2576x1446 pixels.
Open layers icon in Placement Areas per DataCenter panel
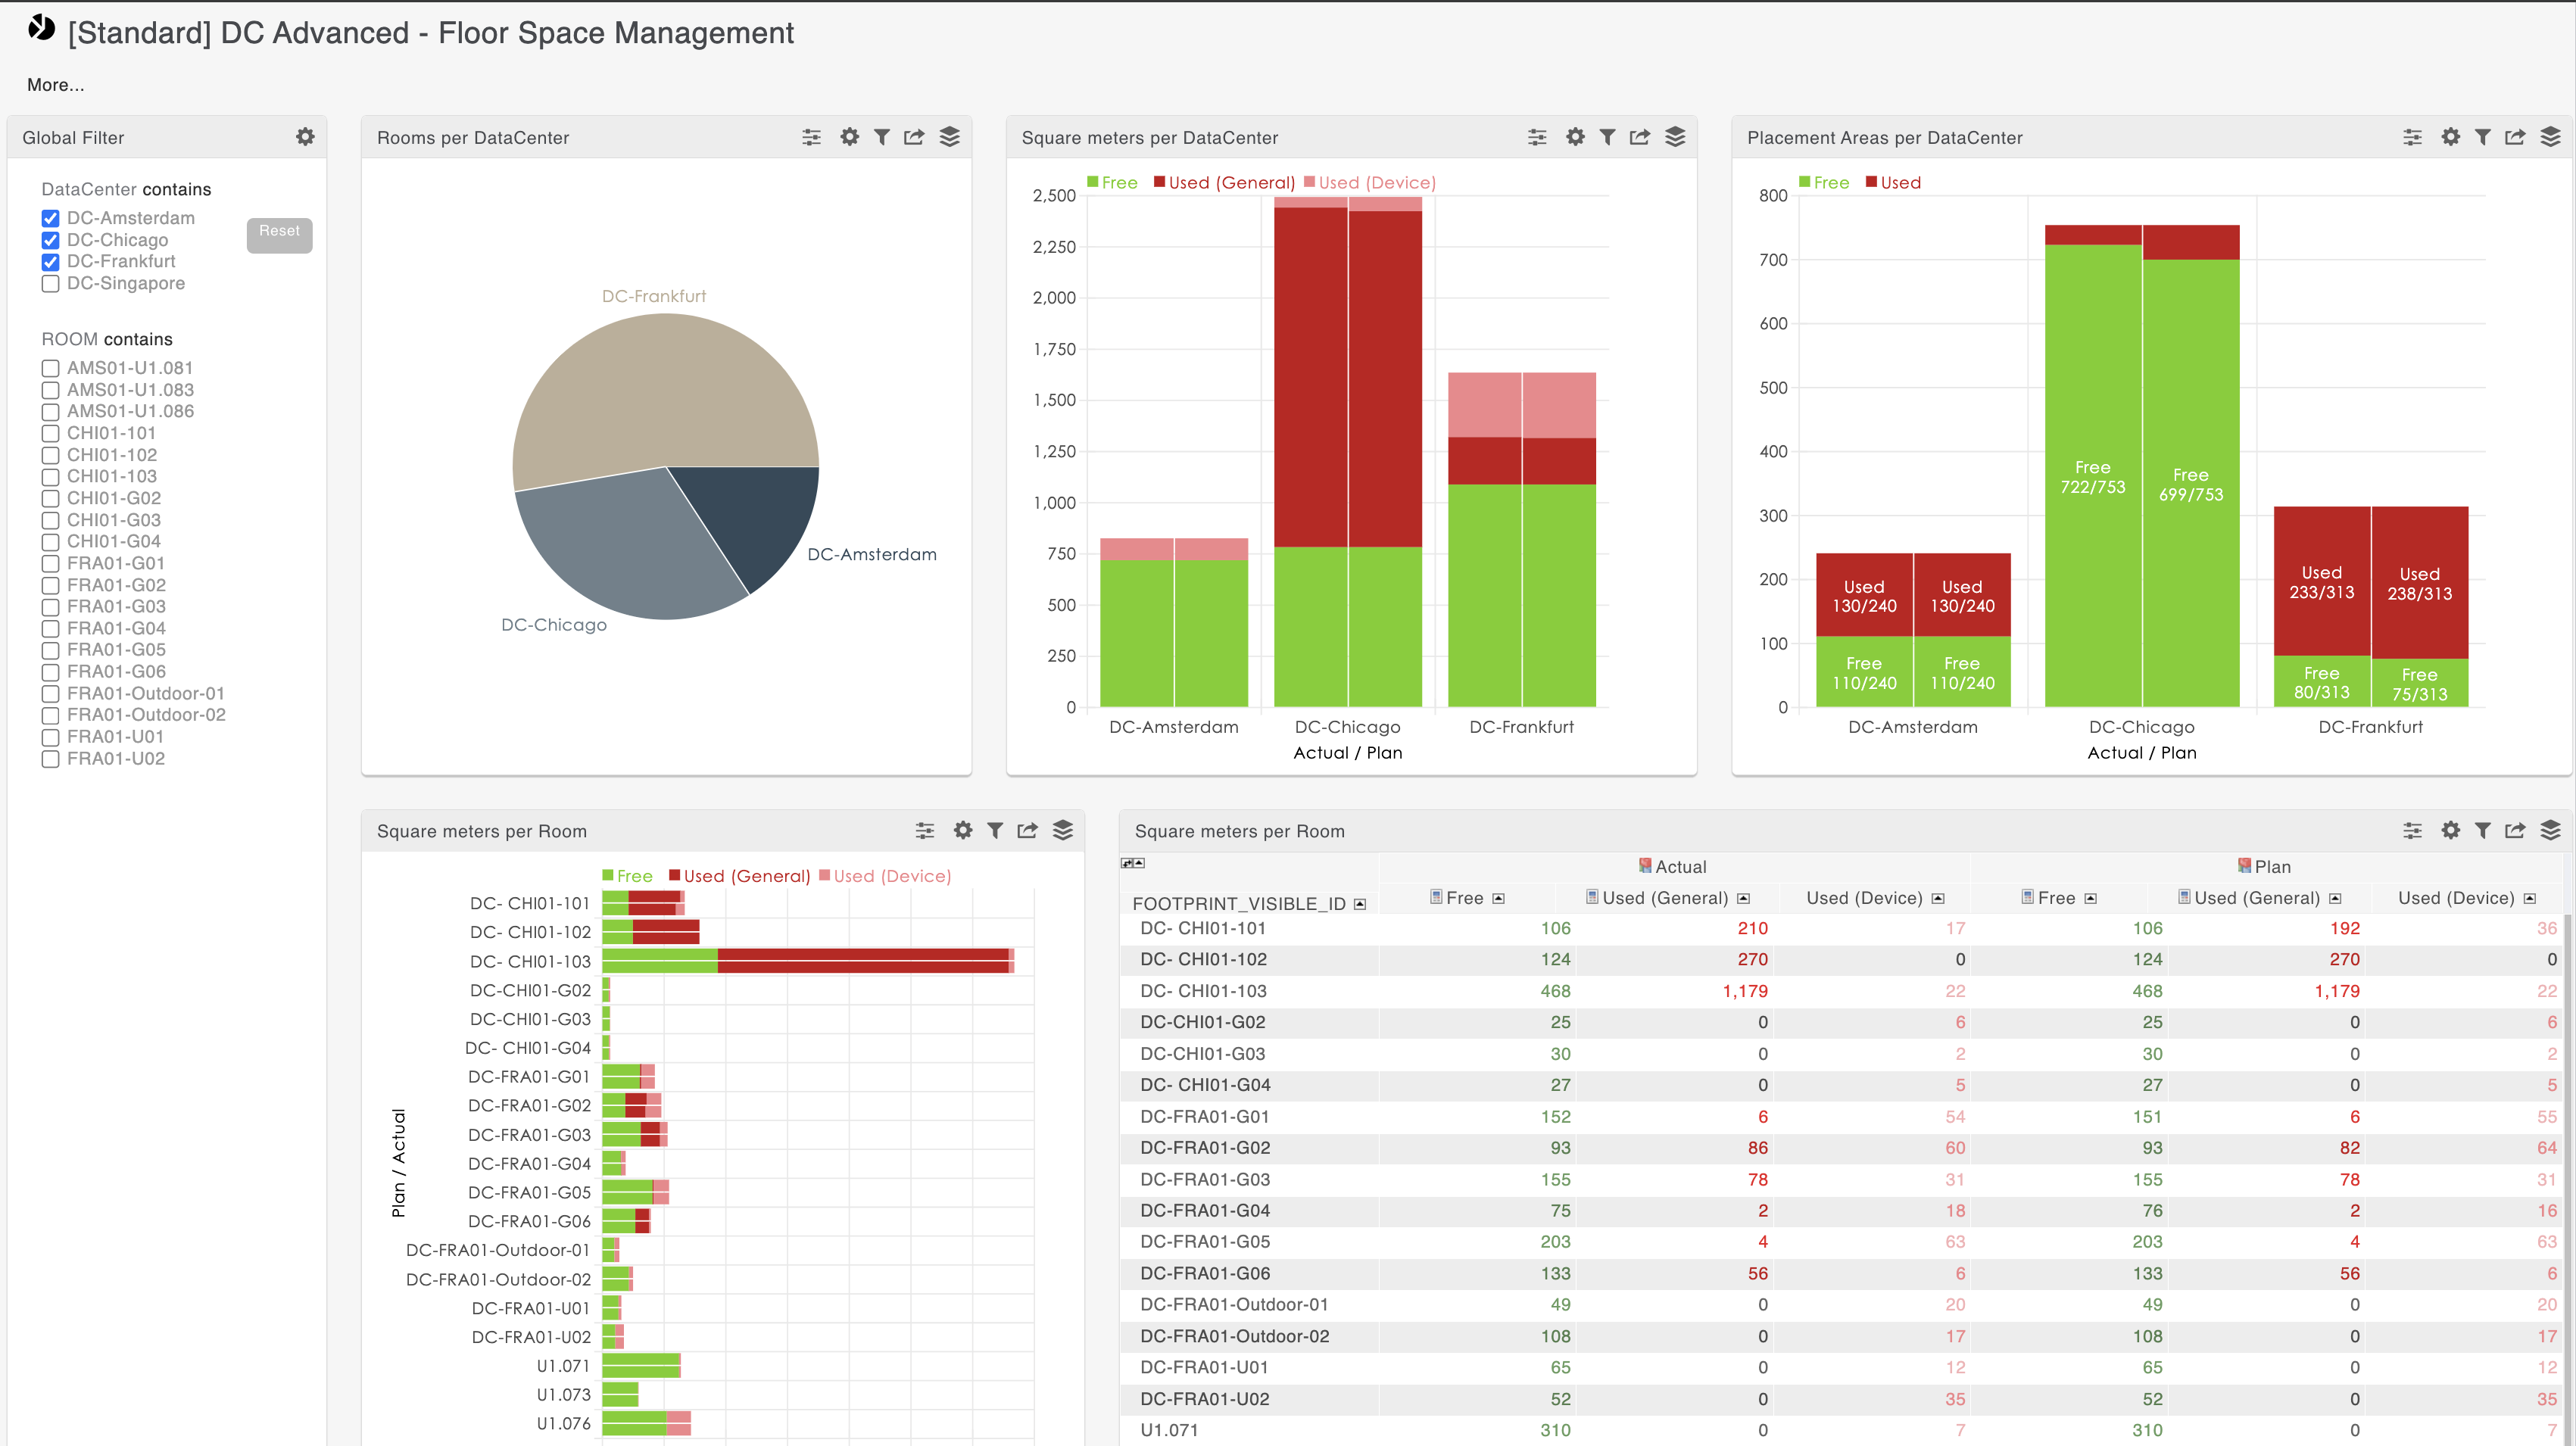(x=2550, y=137)
